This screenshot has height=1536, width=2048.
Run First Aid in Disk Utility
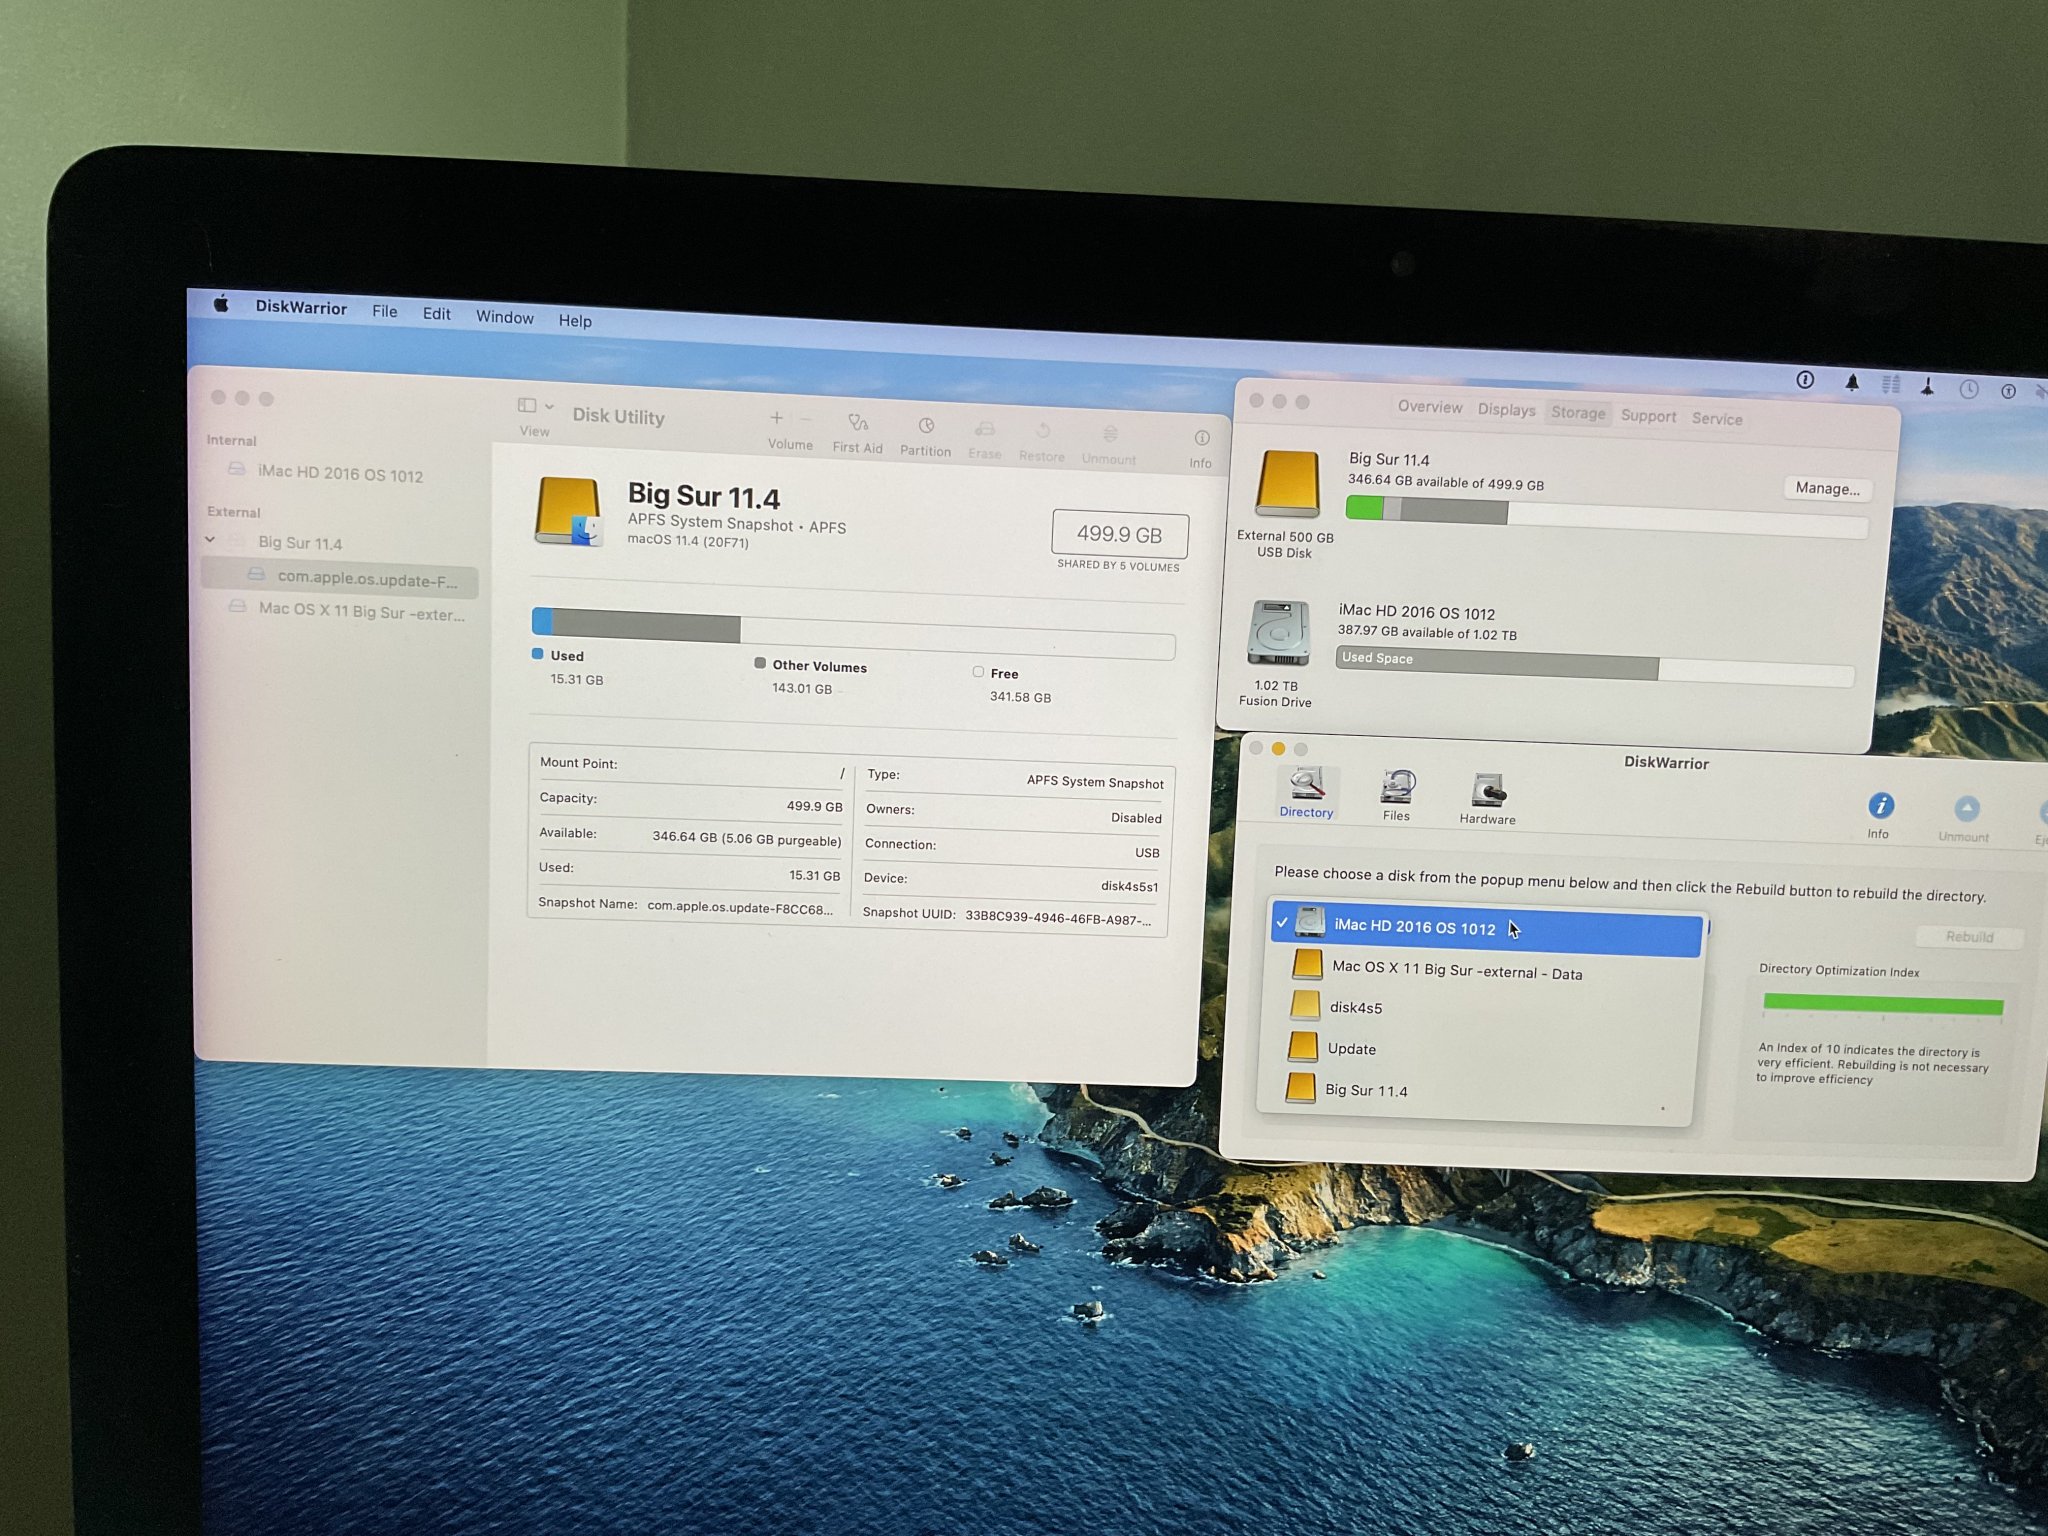coord(858,423)
